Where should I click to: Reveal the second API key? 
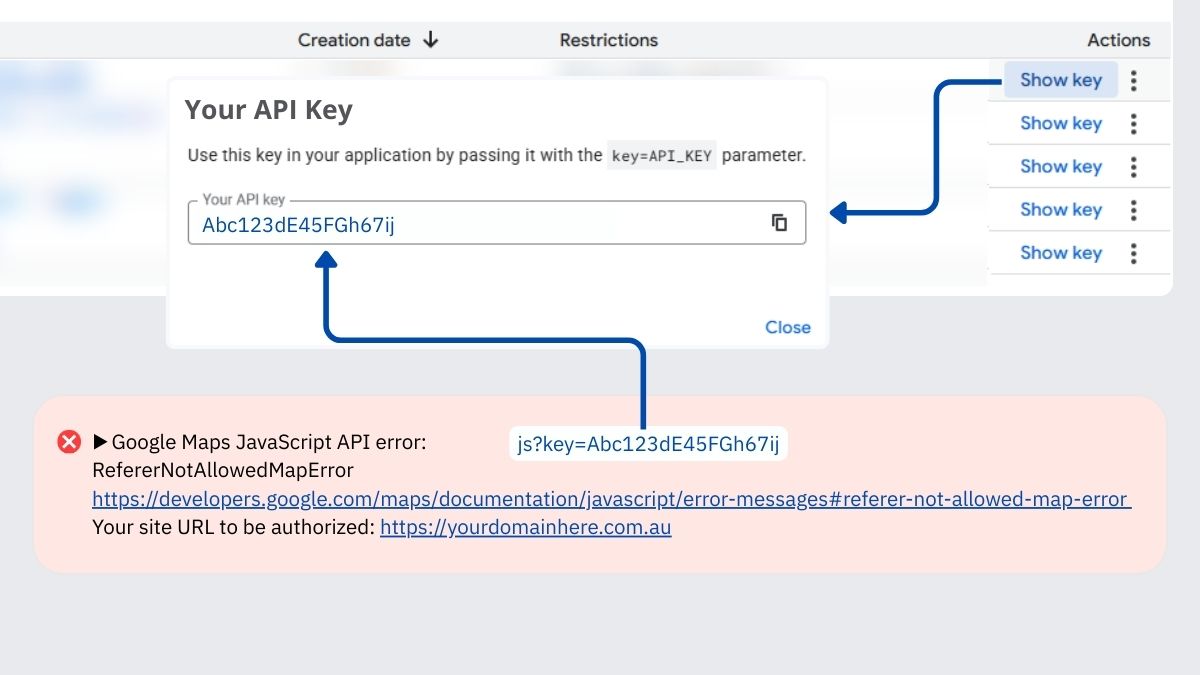click(1059, 123)
